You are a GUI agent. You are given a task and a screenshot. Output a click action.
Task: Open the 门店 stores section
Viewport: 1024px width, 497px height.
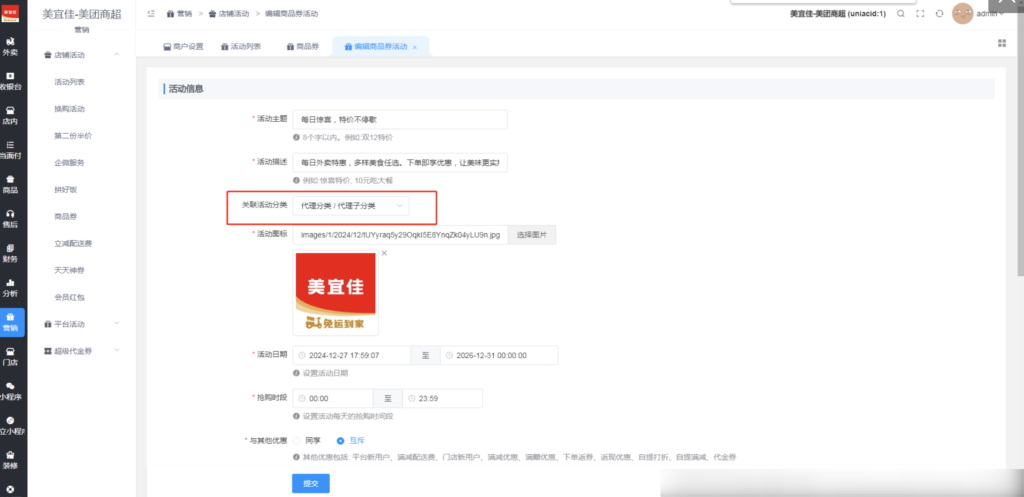point(10,357)
